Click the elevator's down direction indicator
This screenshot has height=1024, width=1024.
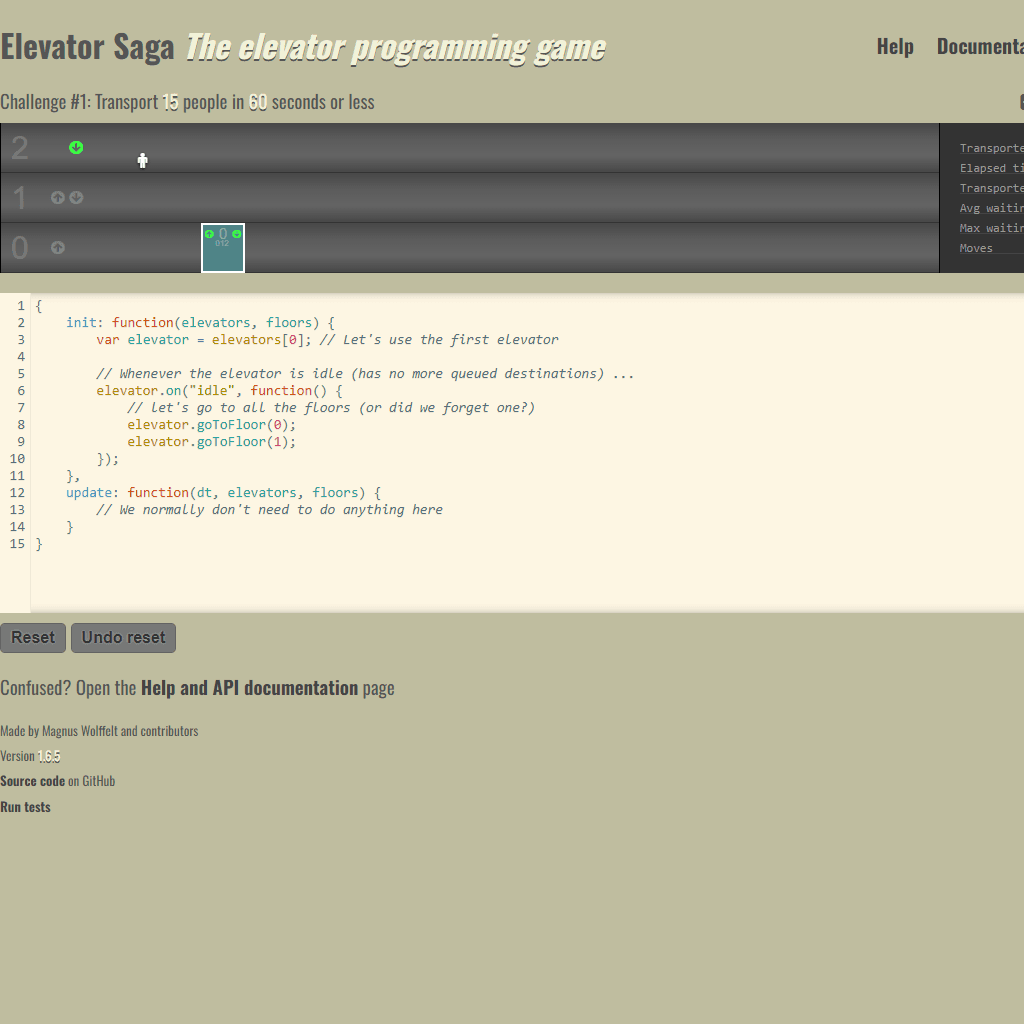(x=236, y=234)
